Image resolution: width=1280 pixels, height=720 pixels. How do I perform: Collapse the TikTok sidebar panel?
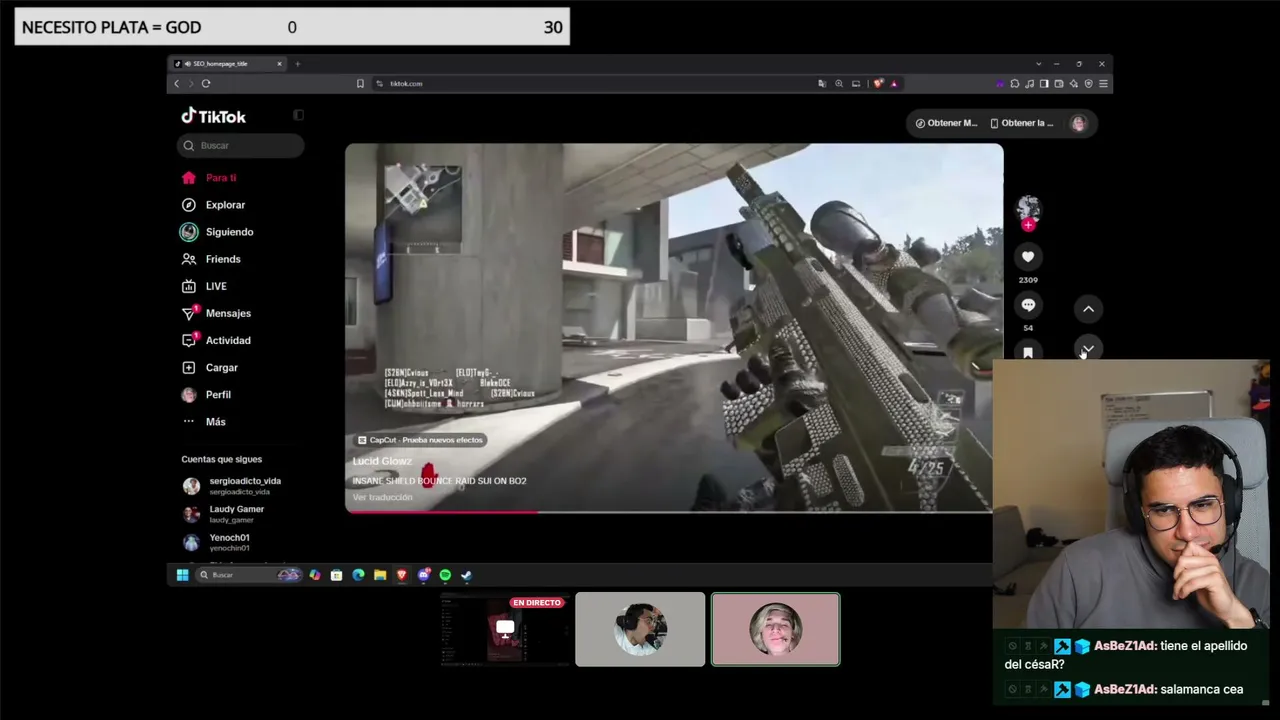298,115
